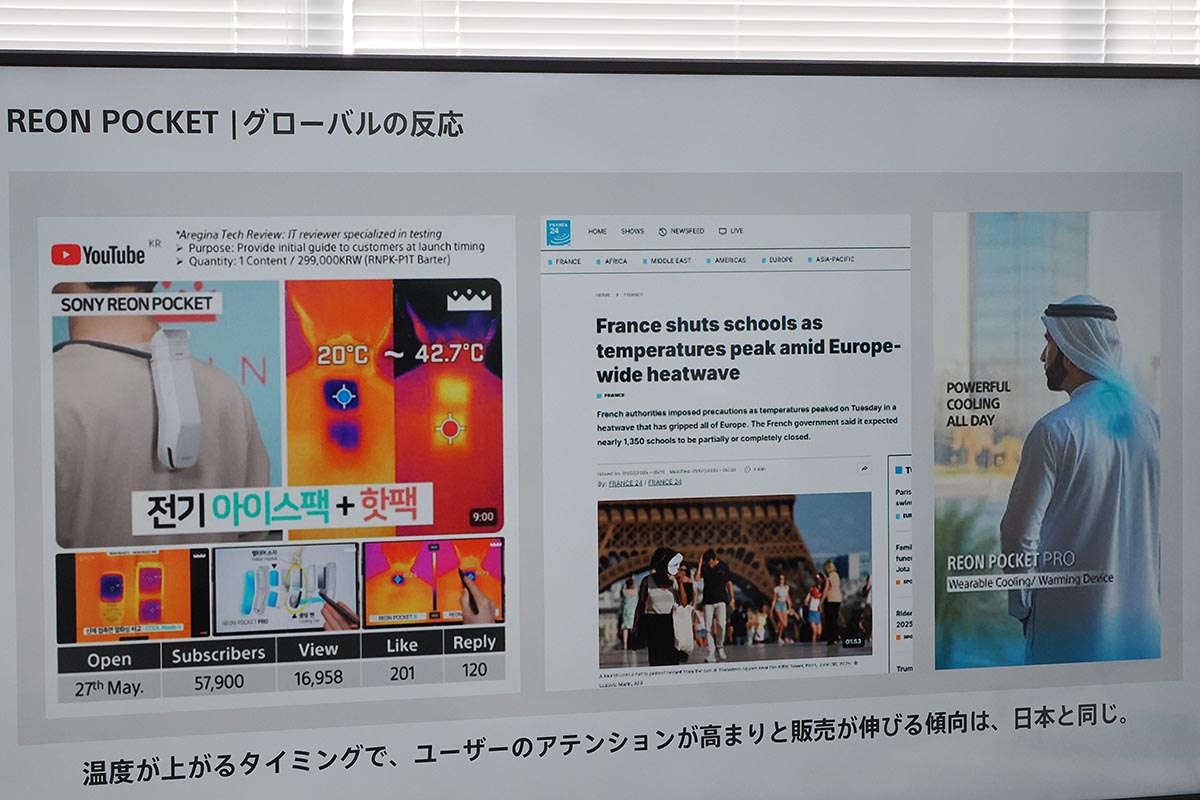This screenshot has height=800, width=1200.
Task: Open the HOME menu on France 24
Action: [x=597, y=231]
